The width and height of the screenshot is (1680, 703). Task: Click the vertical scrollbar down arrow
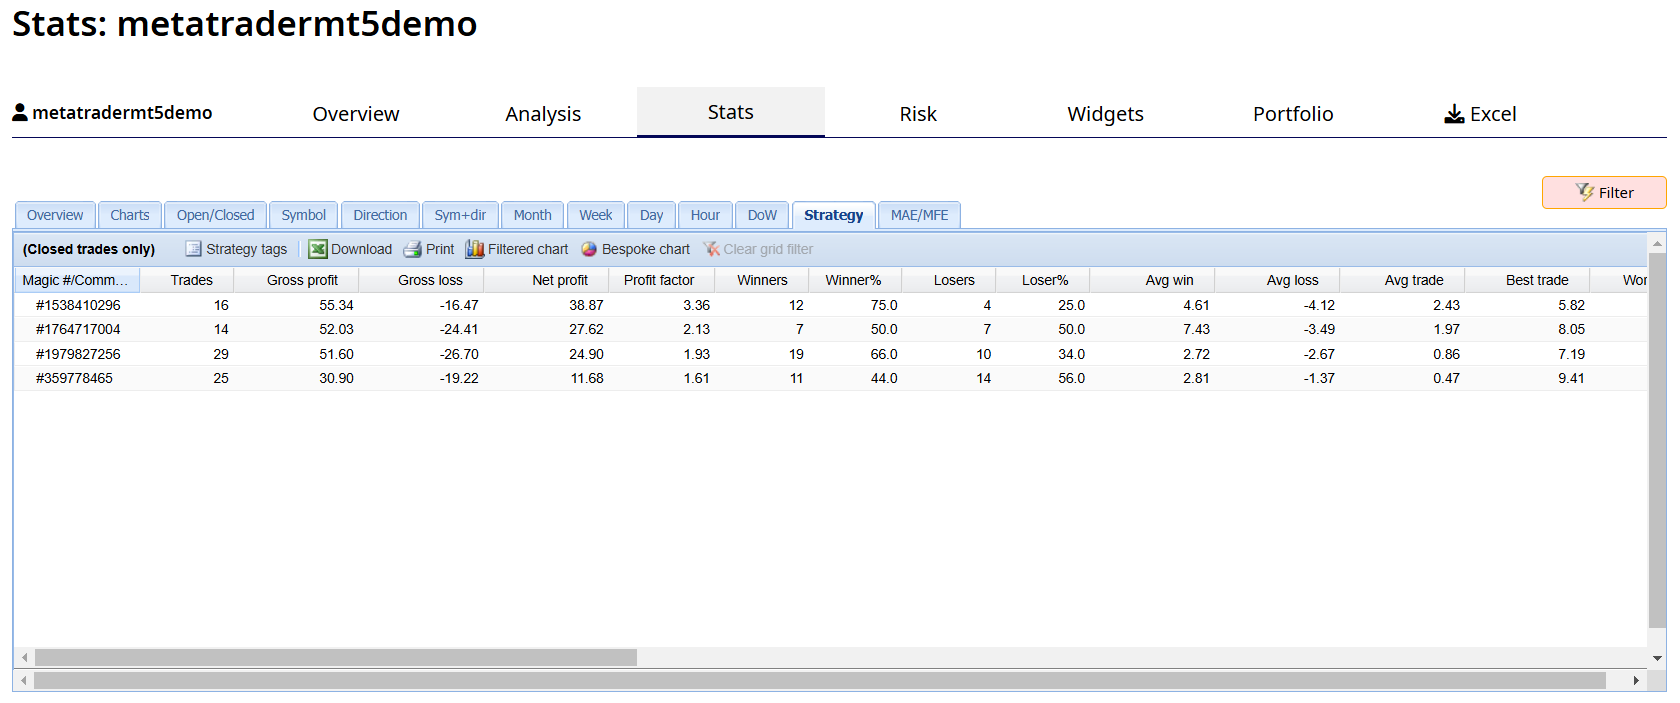pos(1658,658)
